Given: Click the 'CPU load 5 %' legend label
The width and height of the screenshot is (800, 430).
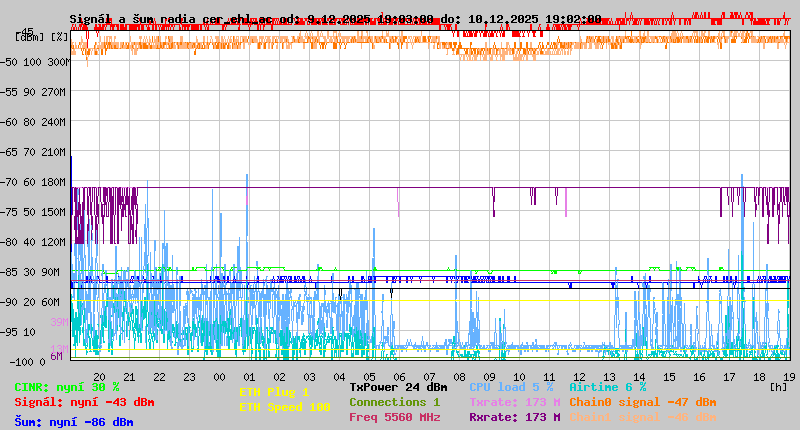Looking at the screenshot, I should [x=511, y=388].
